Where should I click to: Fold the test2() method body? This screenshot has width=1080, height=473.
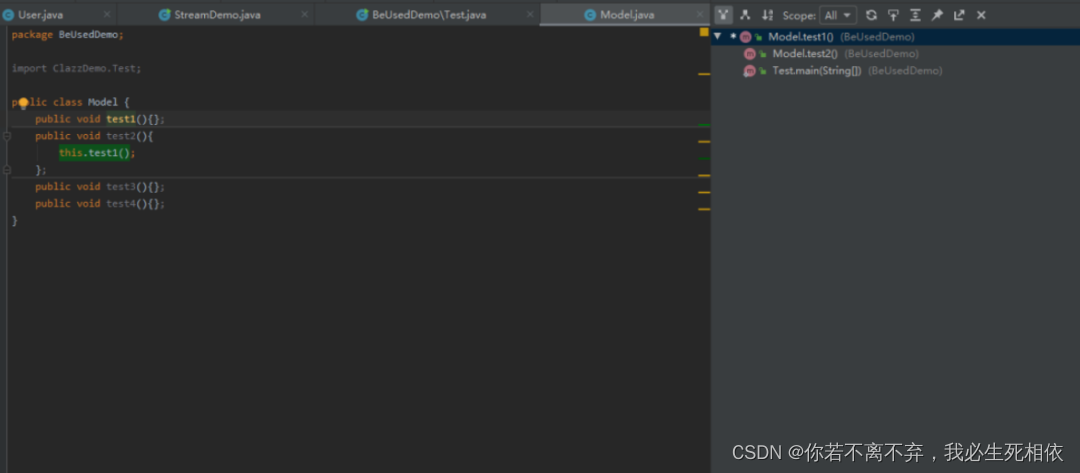tap(7, 136)
